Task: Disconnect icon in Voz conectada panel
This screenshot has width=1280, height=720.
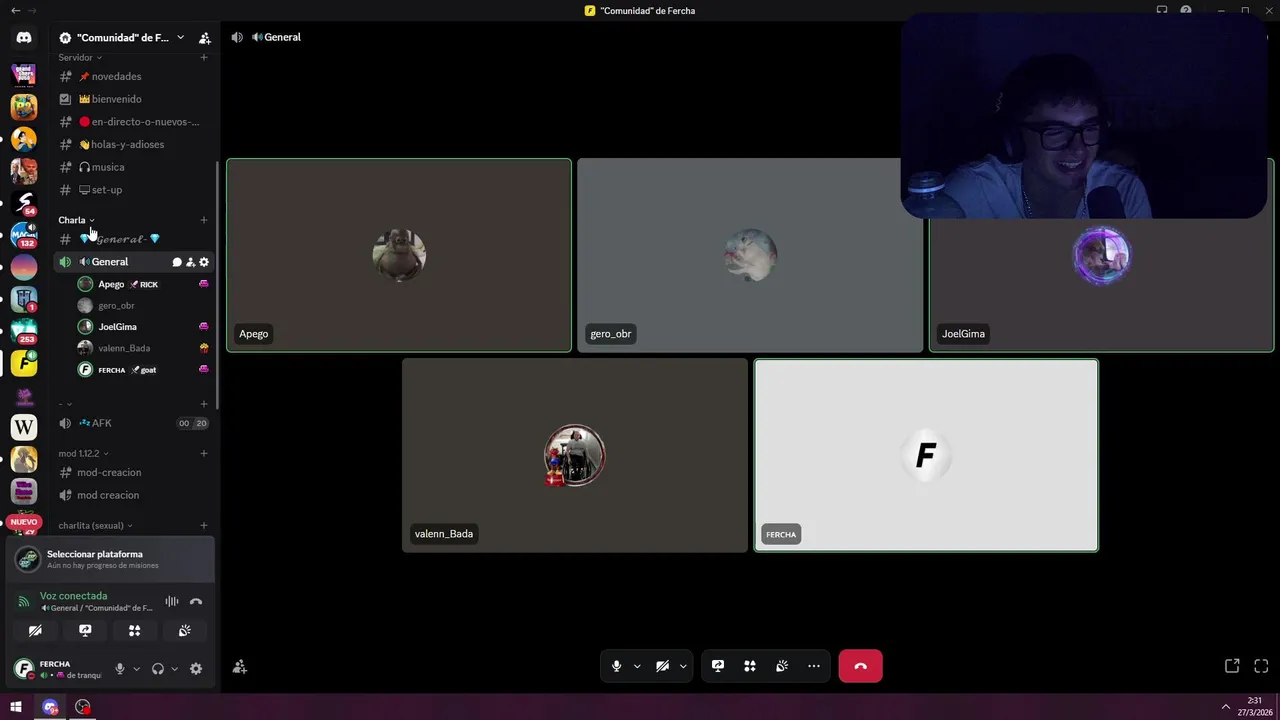Action: 196,601
